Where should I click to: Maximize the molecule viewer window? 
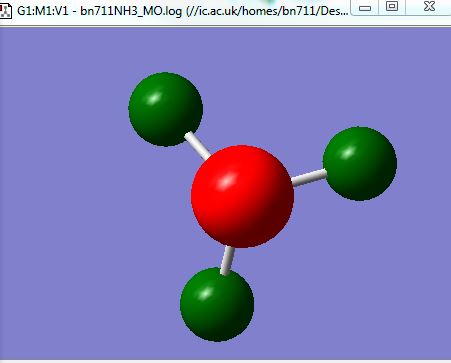click(x=392, y=6)
